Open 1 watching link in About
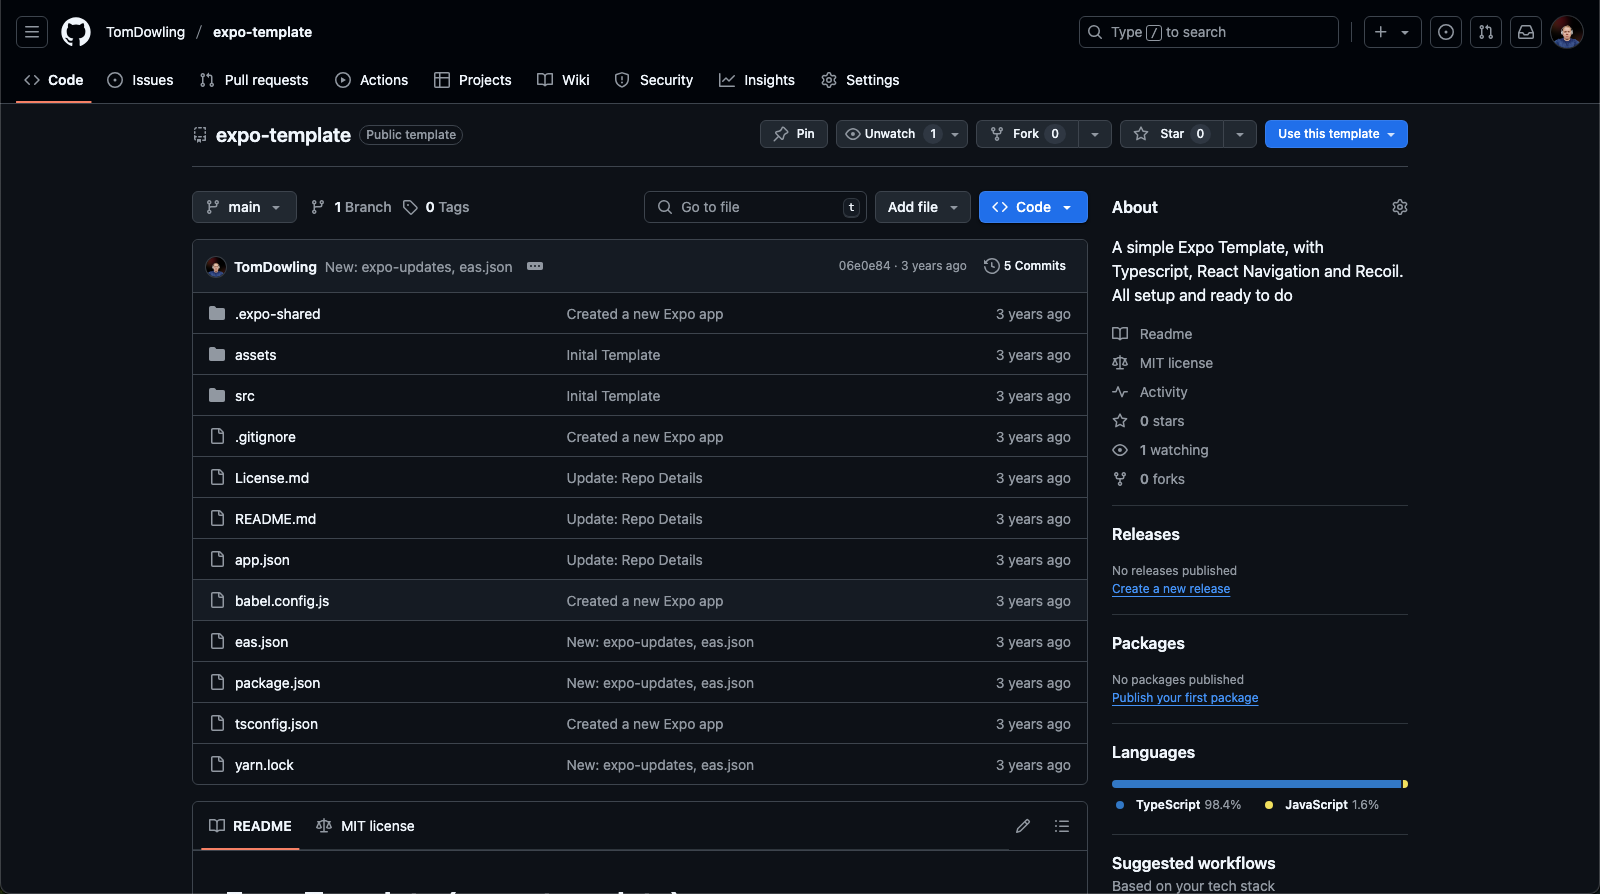 (1161, 450)
